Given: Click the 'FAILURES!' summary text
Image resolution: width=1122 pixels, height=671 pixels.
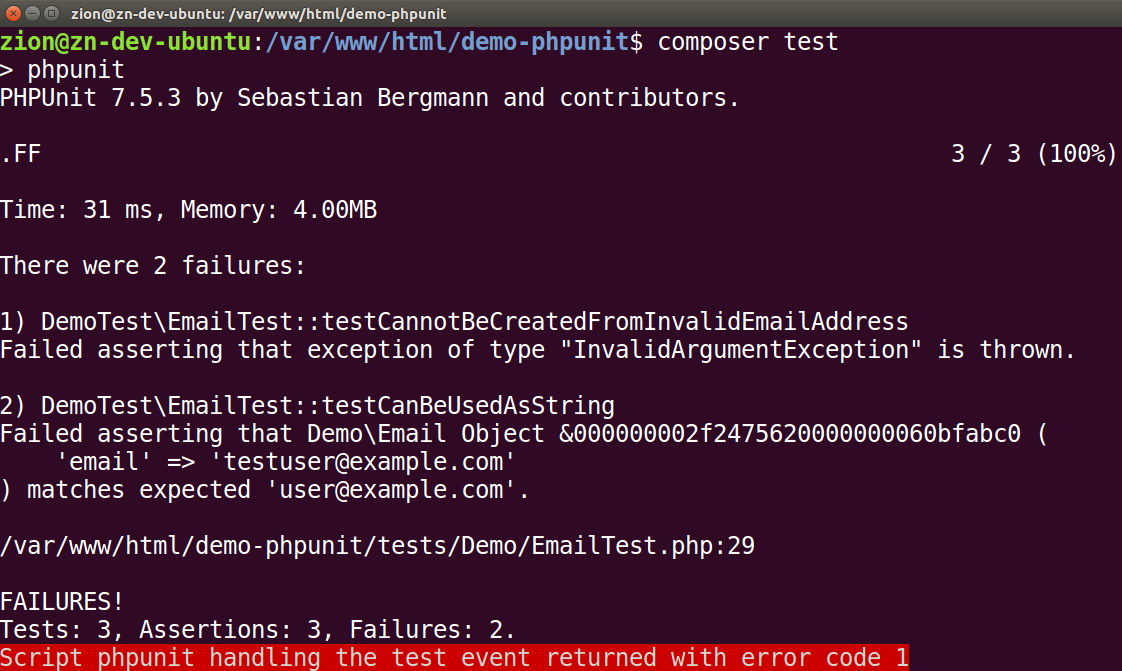Looking at the screenshot, I should click(x=62, y=602).
